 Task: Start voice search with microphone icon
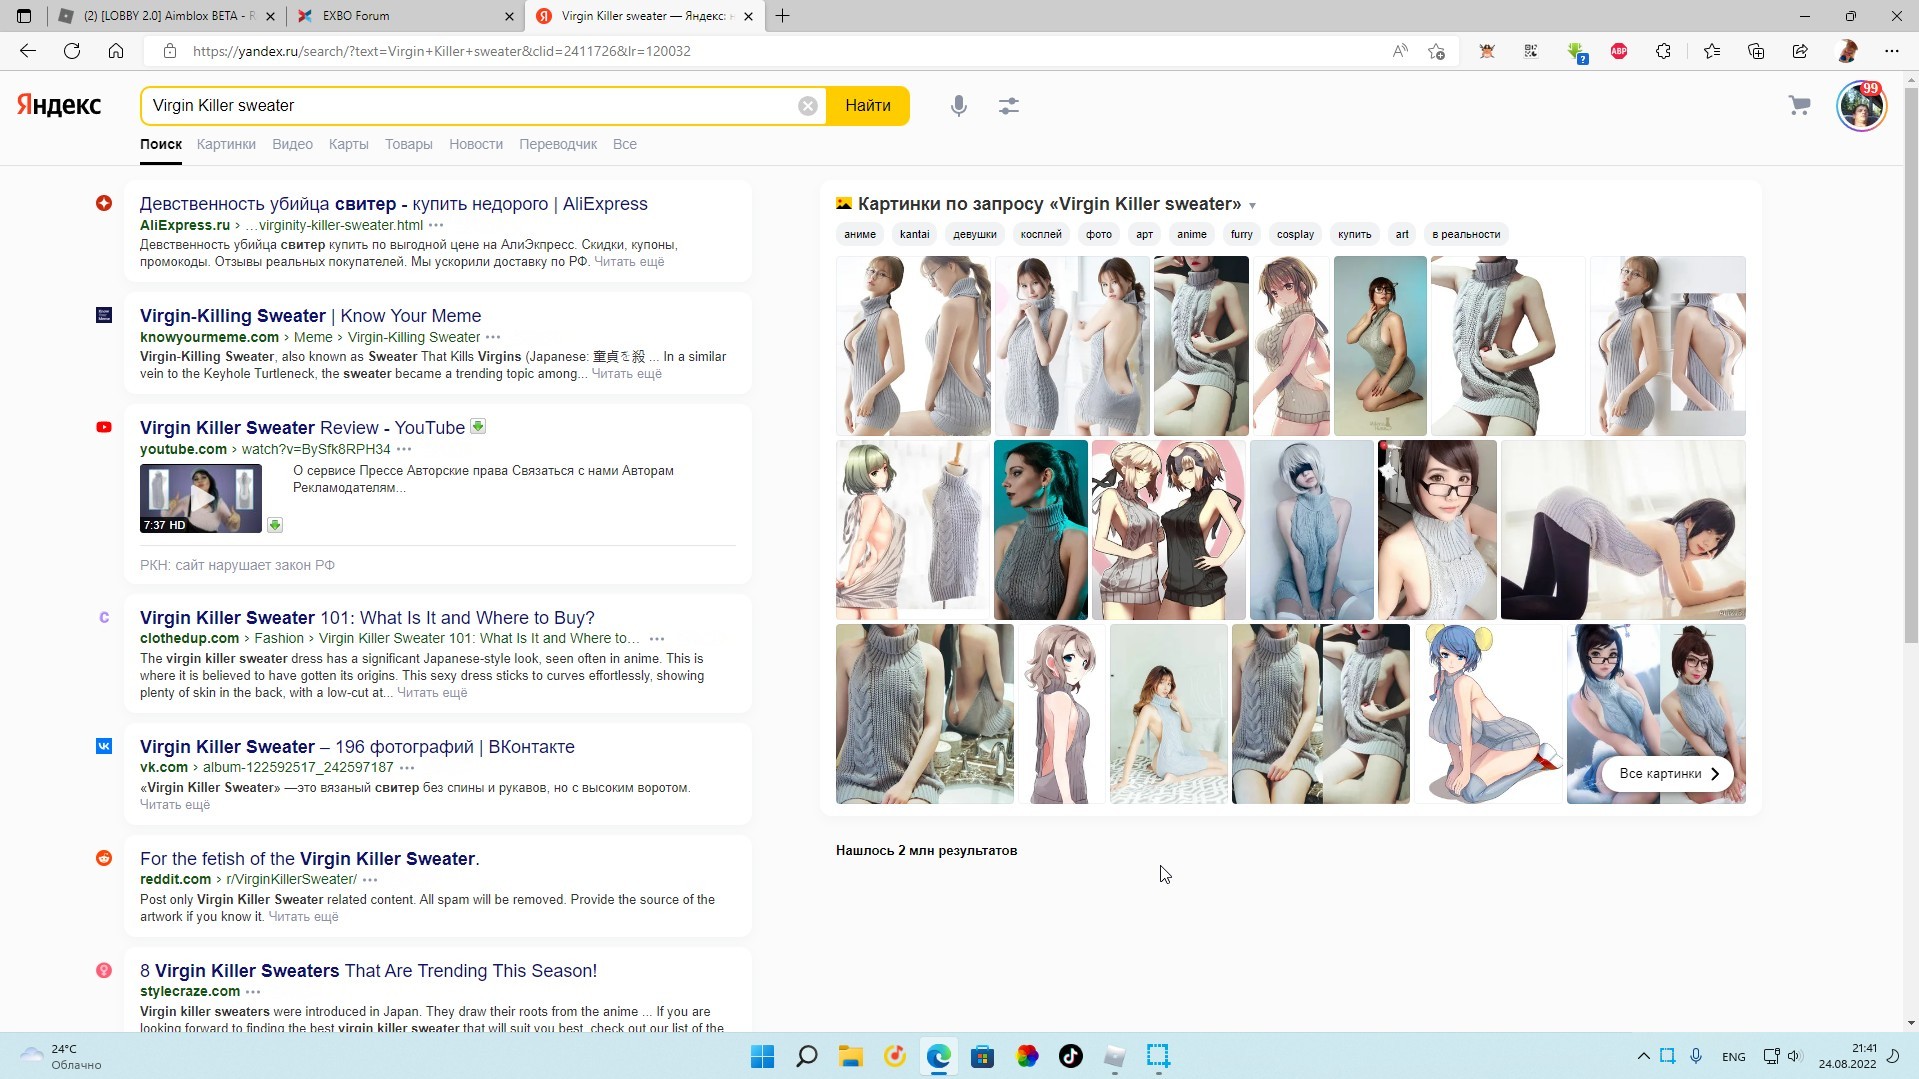[x=958, y=106]
